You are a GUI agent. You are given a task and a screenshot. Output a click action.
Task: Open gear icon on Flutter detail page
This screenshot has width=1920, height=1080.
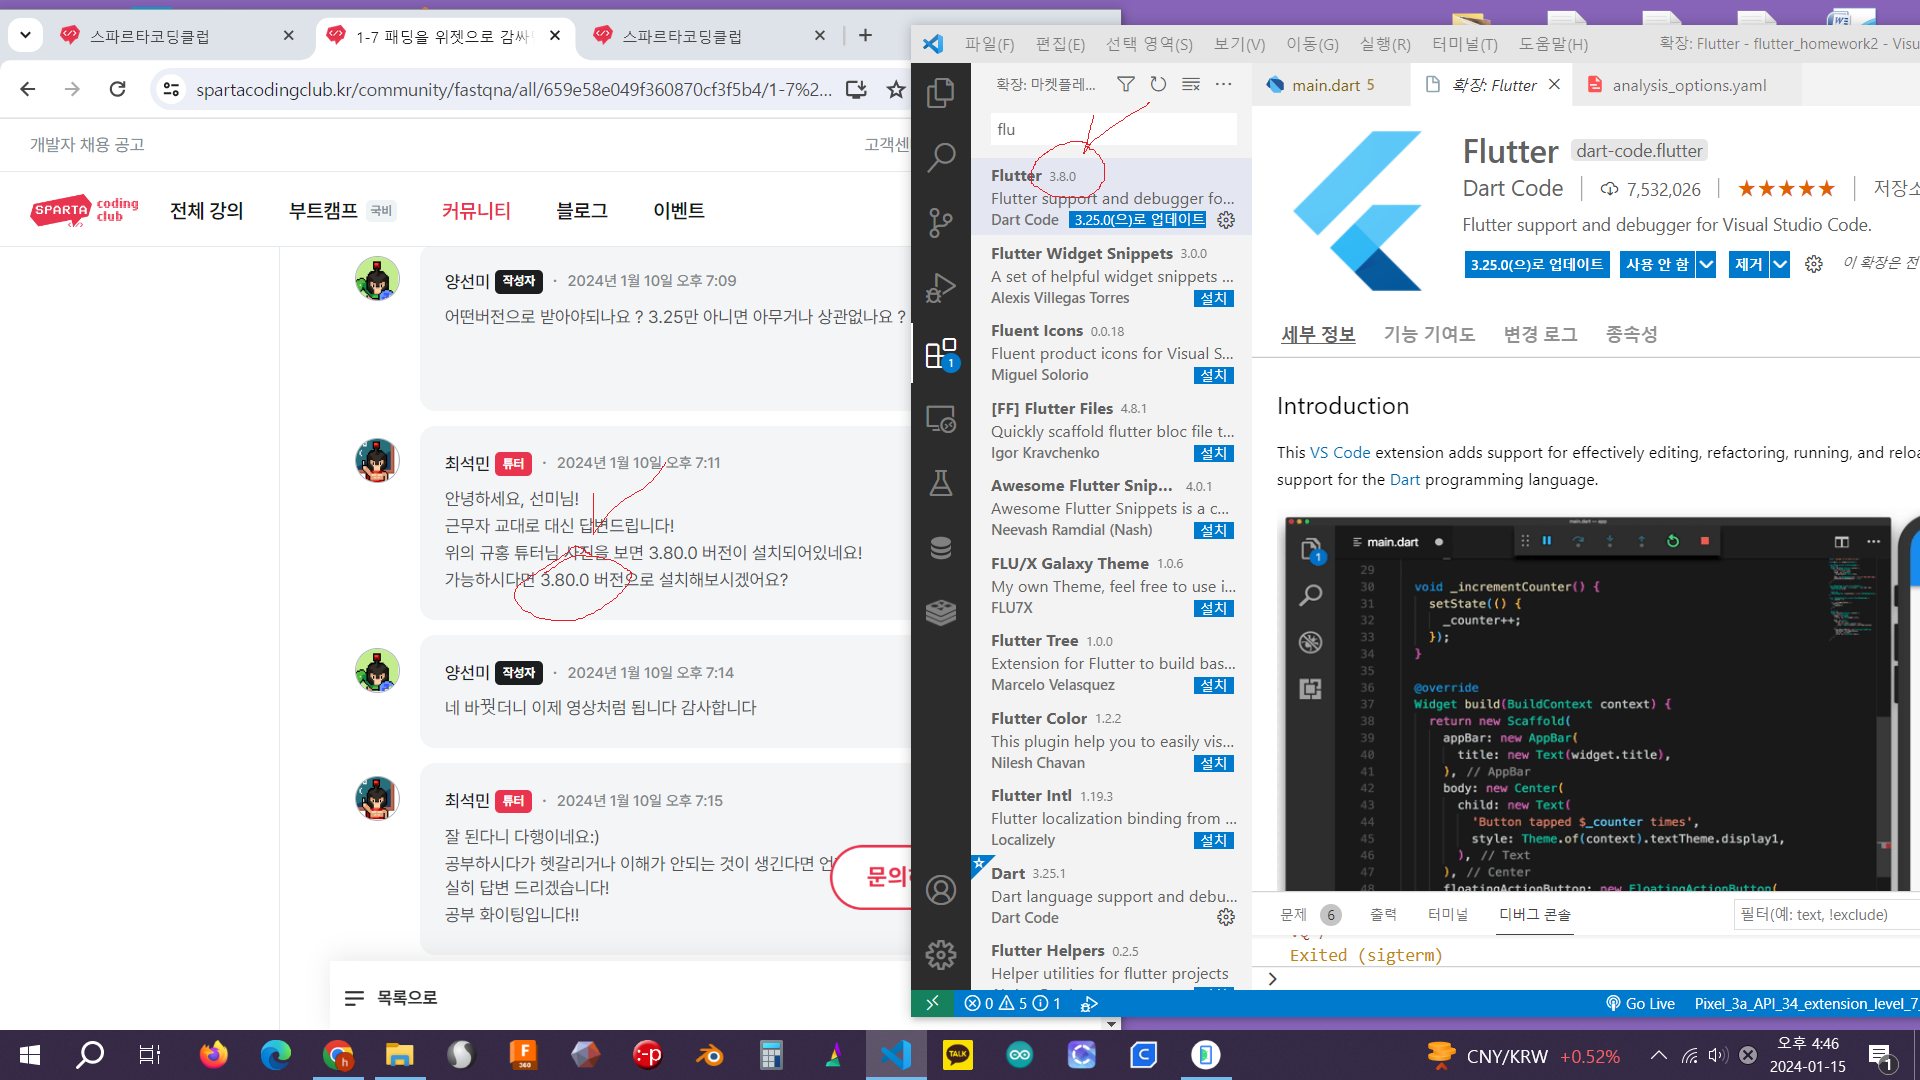tap(1814, 265)
